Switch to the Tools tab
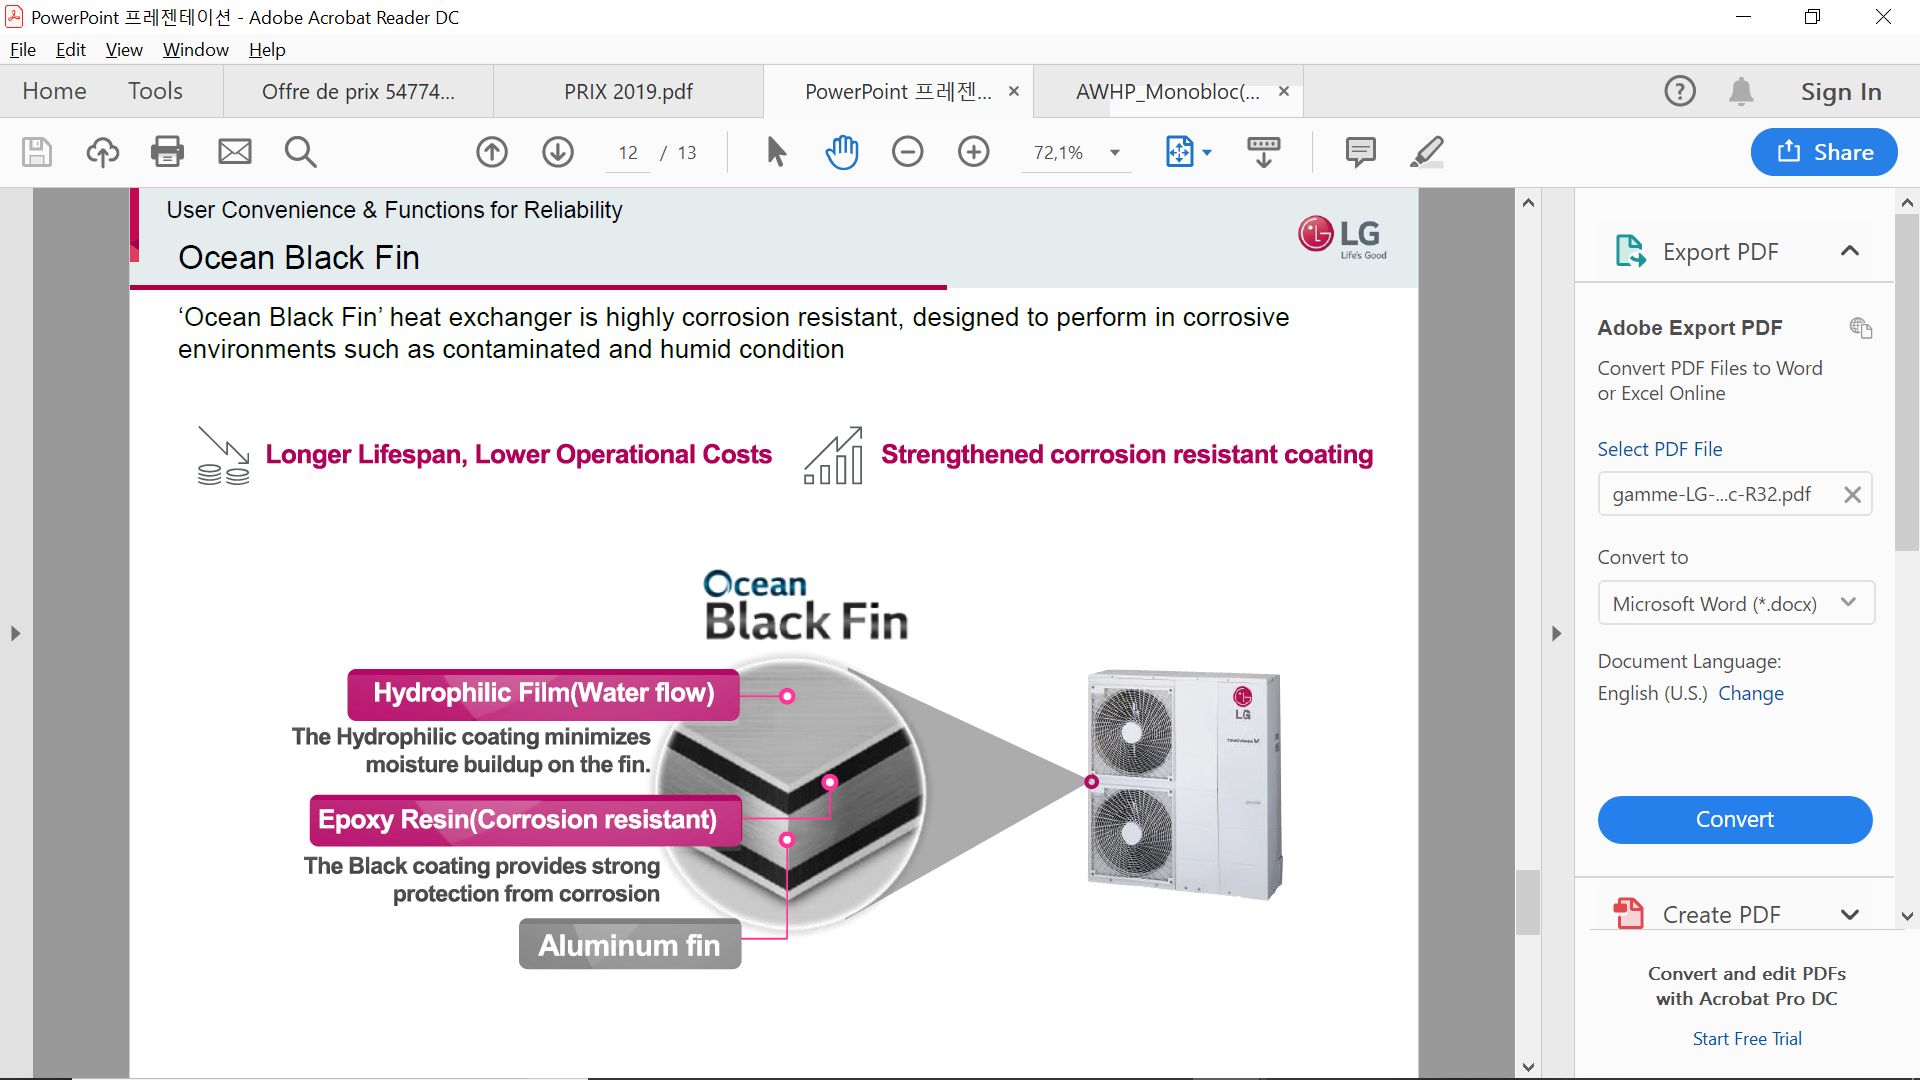Viewport: 1920px width, 1080px height. click(x=155, y=91)
